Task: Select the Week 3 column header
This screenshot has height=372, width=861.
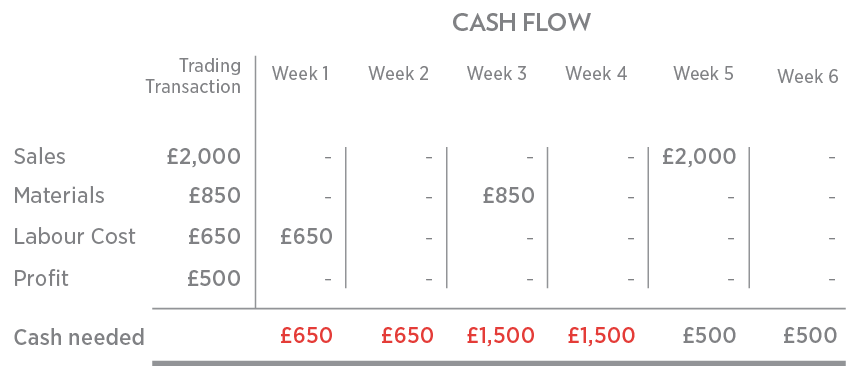Action: point(496,74)
